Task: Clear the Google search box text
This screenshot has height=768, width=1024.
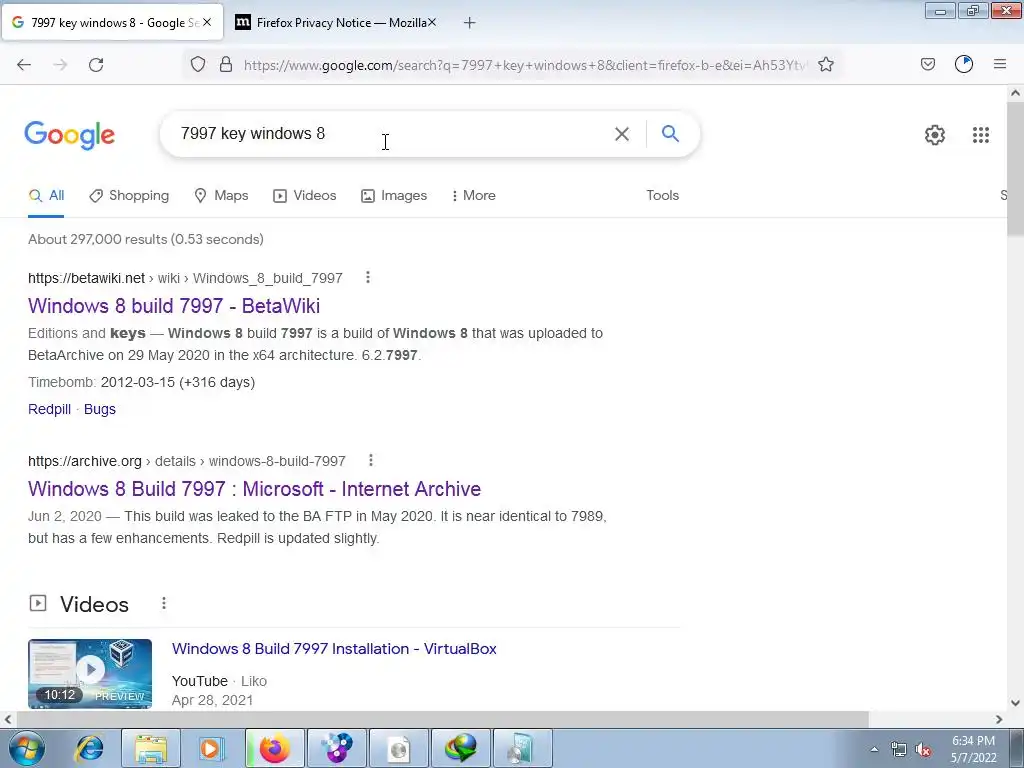Action: pos(622,134)
